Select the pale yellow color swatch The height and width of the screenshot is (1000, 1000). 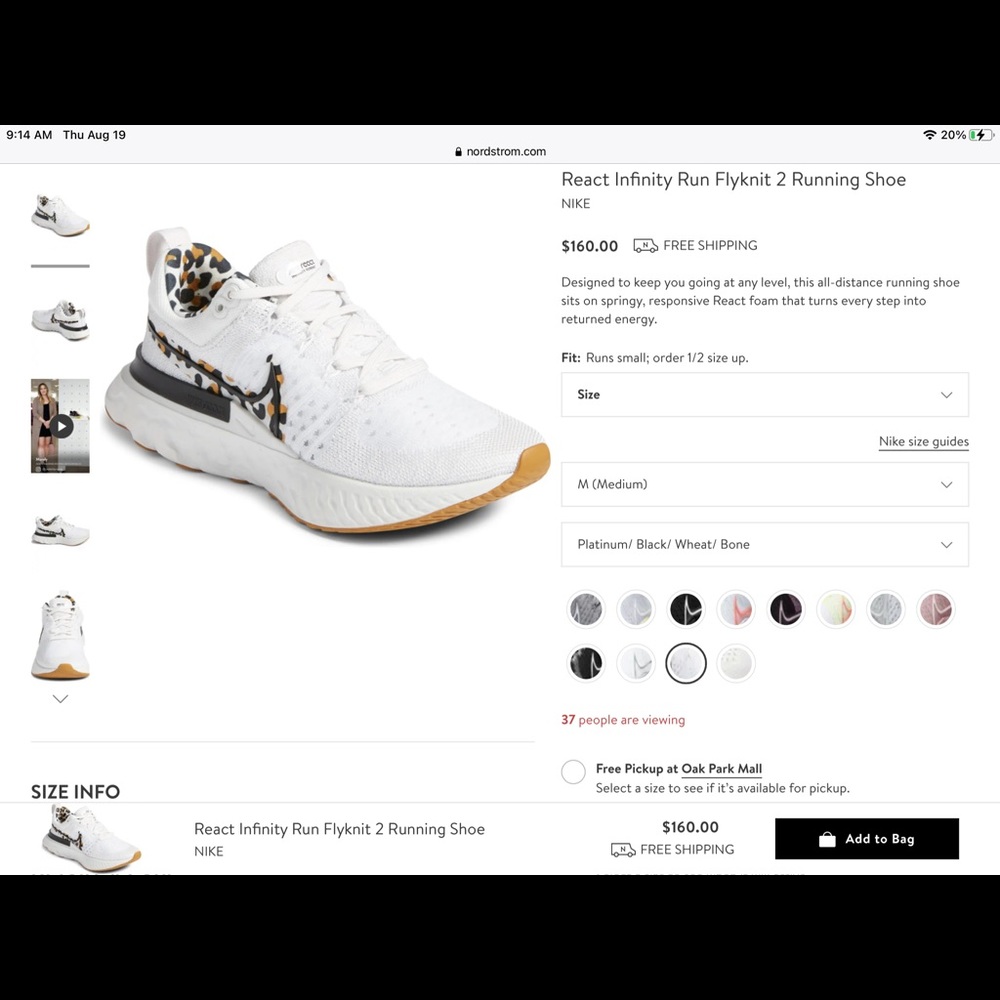pyautogui.click(x=836, y=609)
